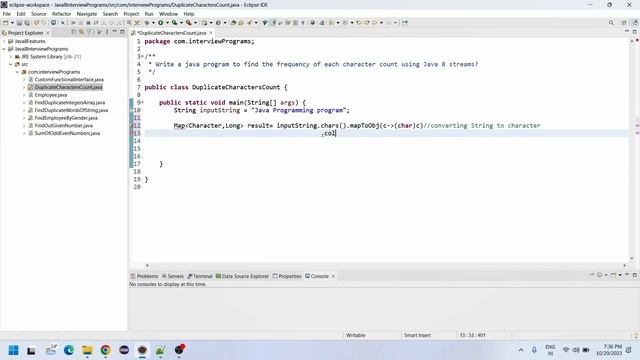The height and width of the screenshot is (360, 640).
Task: Click Collapse All in Project Explorer
Action: pos(74,32)
